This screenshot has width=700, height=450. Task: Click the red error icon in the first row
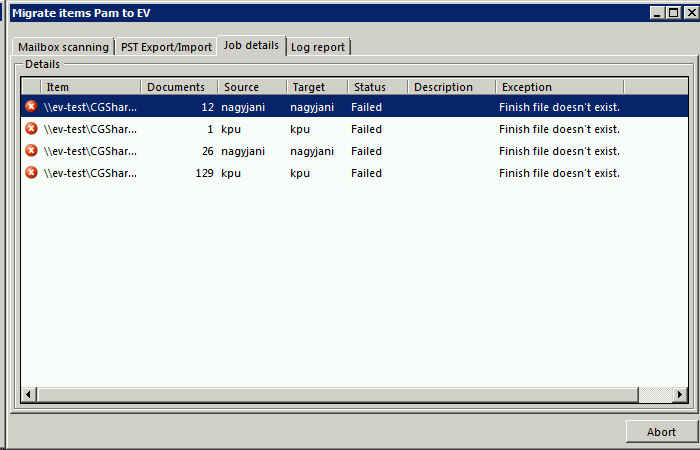click(x=31, y=106)
